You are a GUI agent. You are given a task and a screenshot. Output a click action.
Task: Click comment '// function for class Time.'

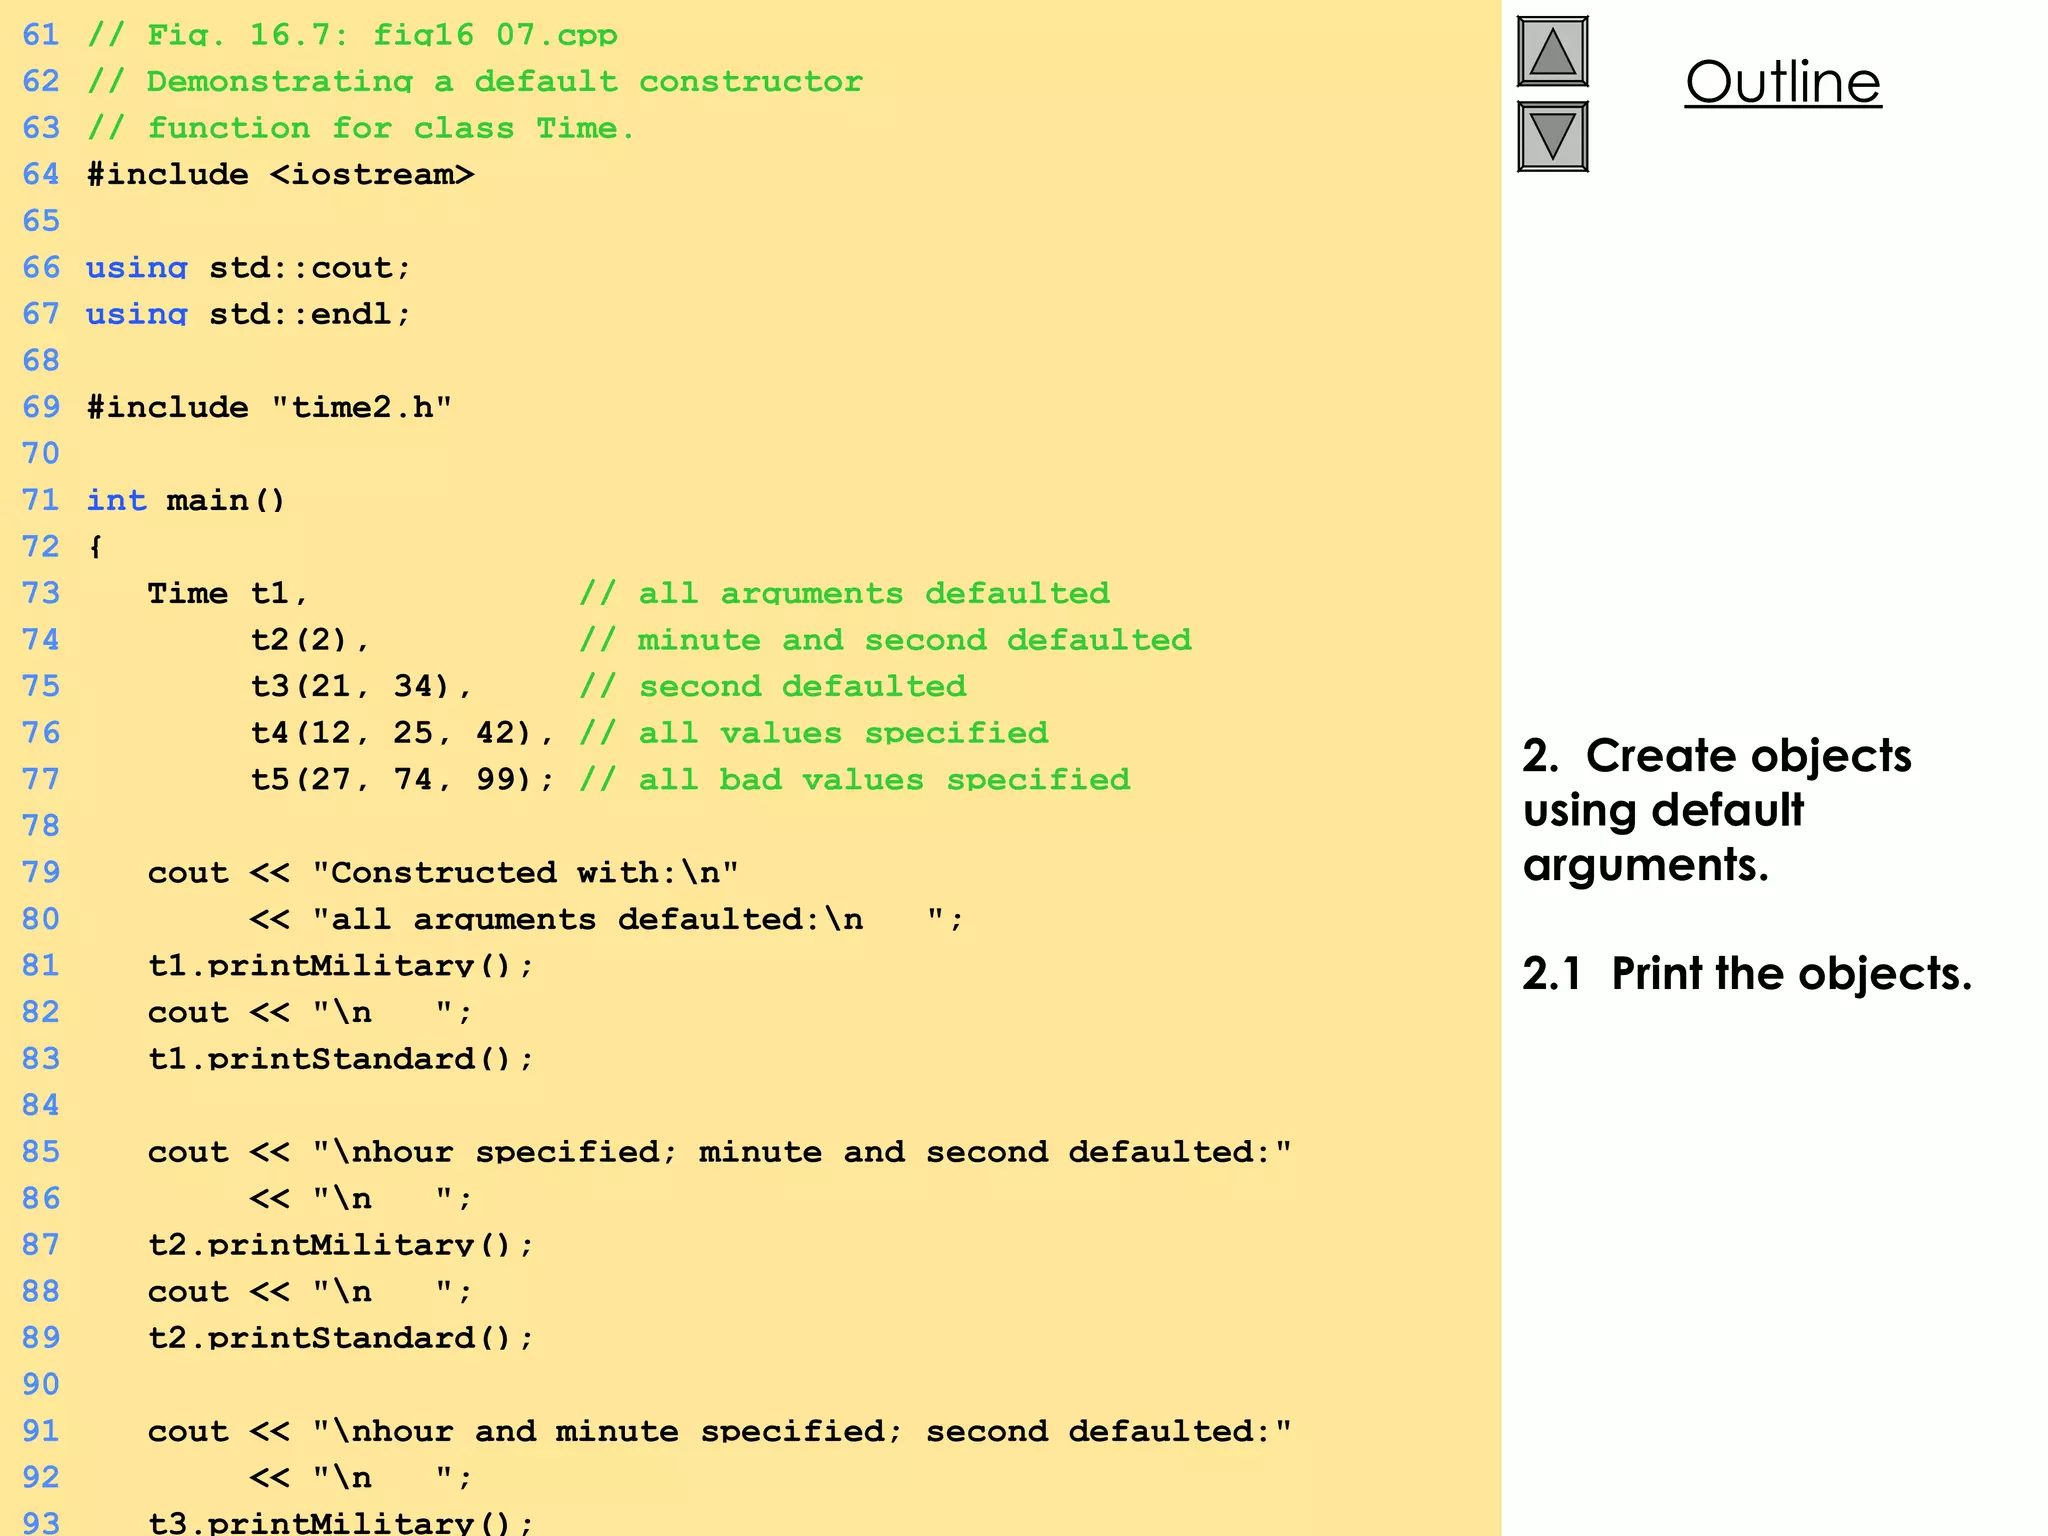361,128
